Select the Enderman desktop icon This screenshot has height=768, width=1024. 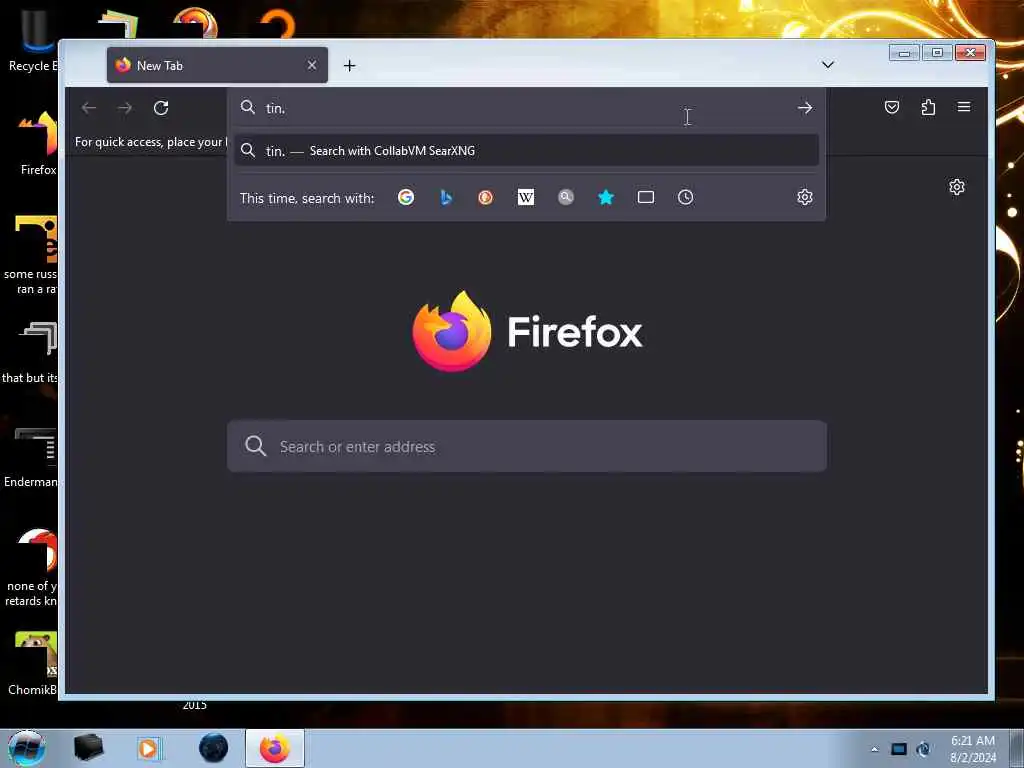click(31, 458)
